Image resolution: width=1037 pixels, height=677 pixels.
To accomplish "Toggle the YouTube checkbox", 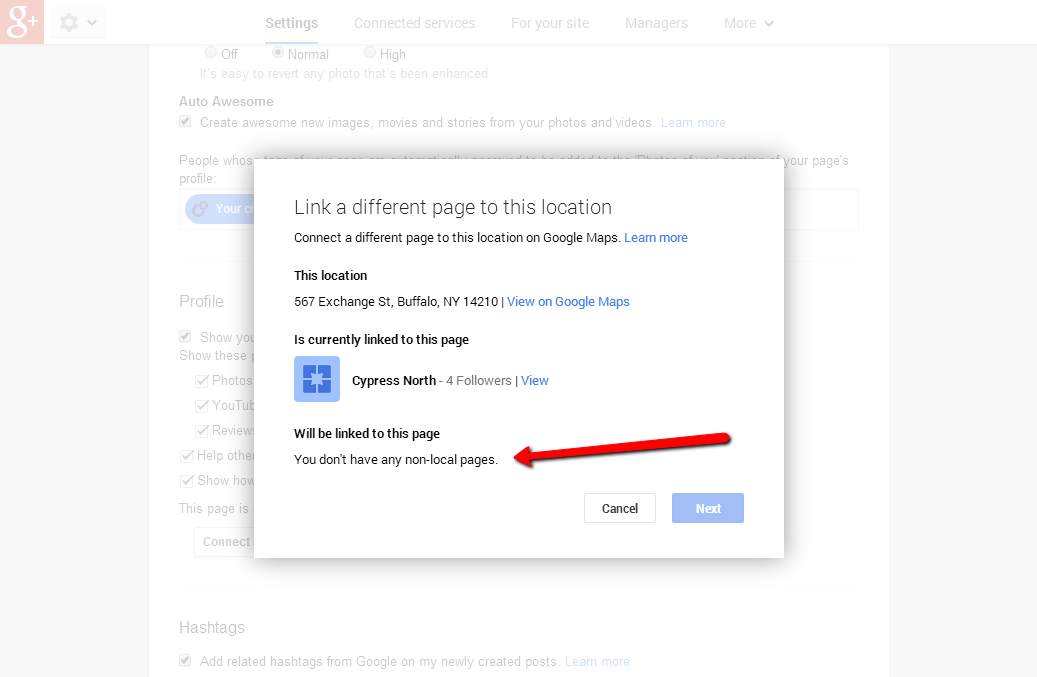I will (202, 406).
